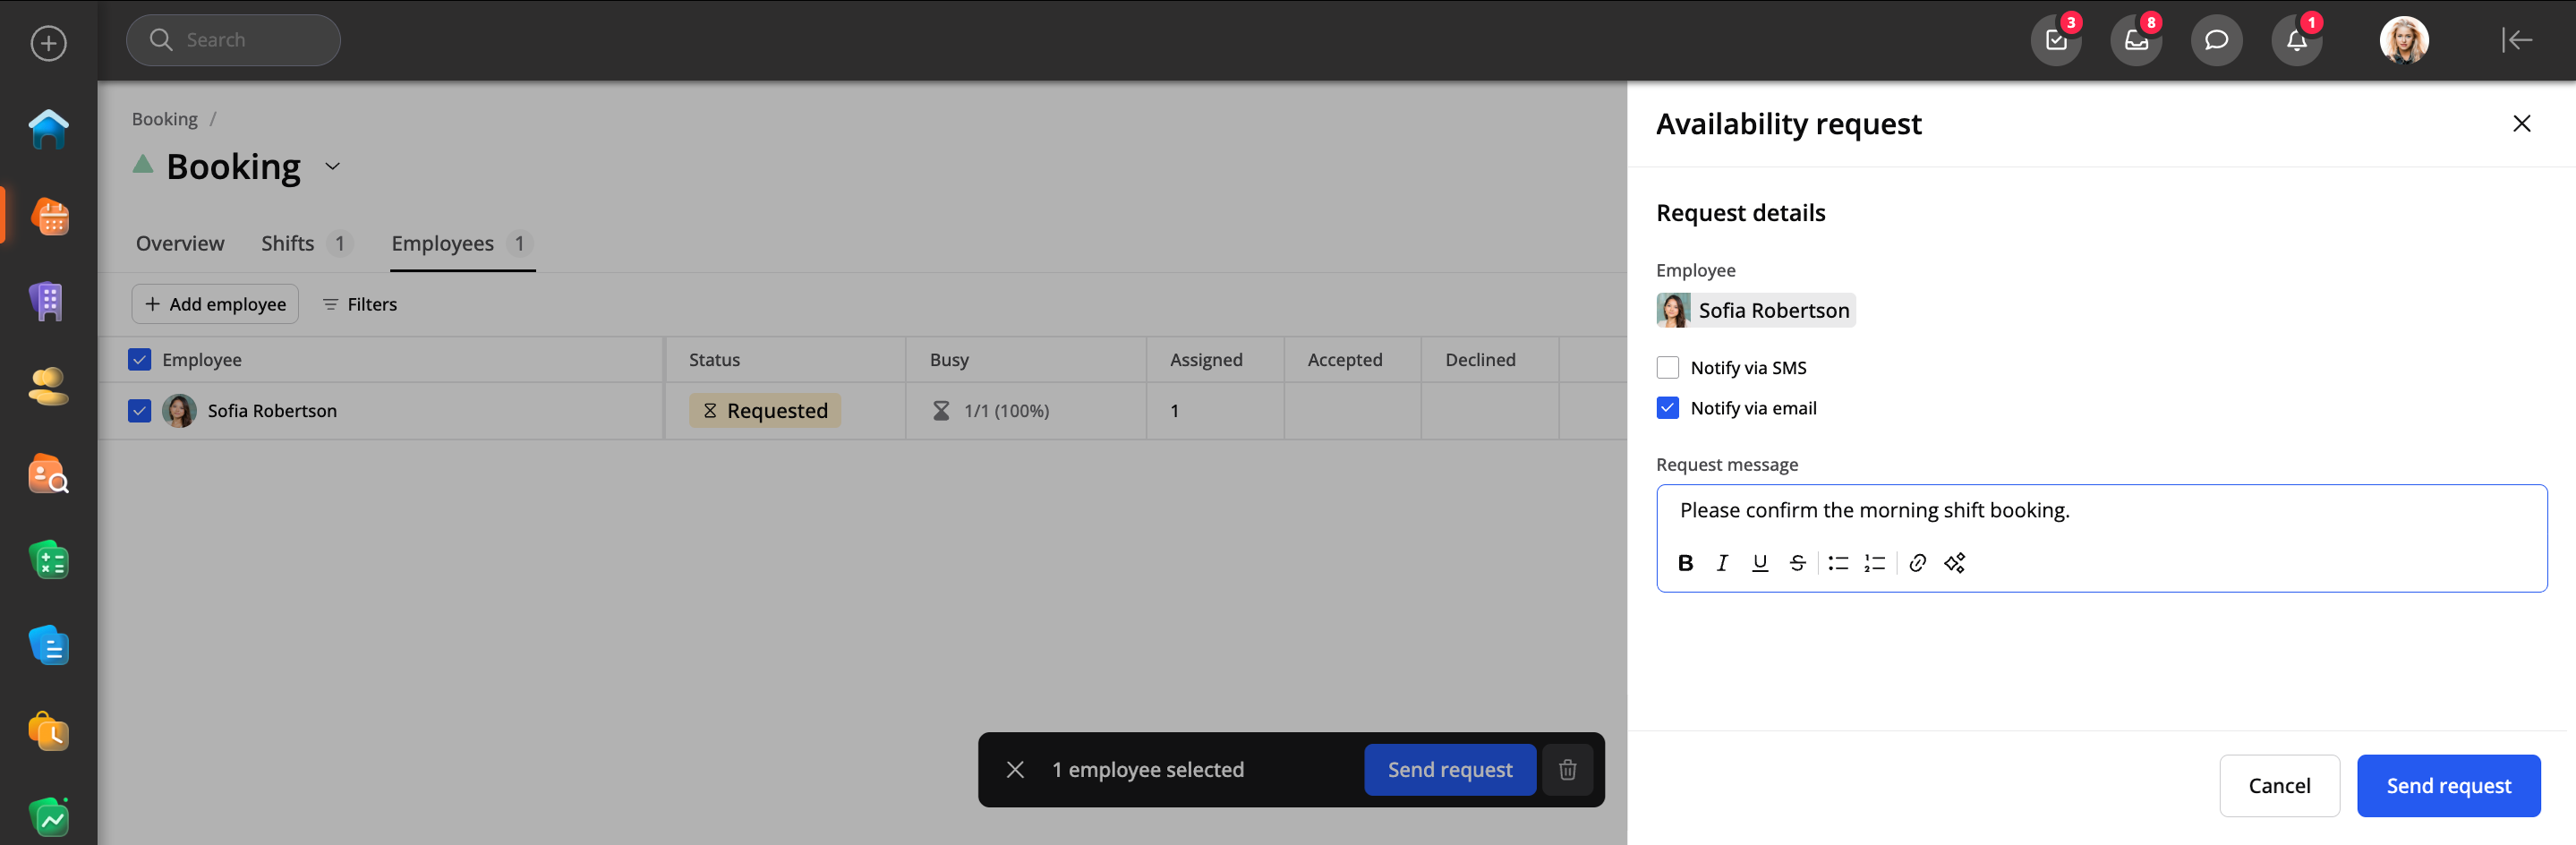Open the purple building icon in sidebar
Screen dimensions: 2576x845
coord(48,301)
